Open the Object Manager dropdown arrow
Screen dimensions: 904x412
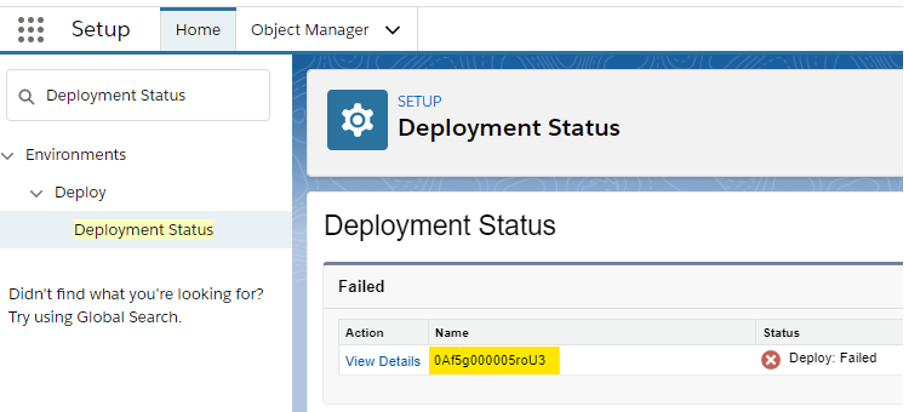pos(393,30)
